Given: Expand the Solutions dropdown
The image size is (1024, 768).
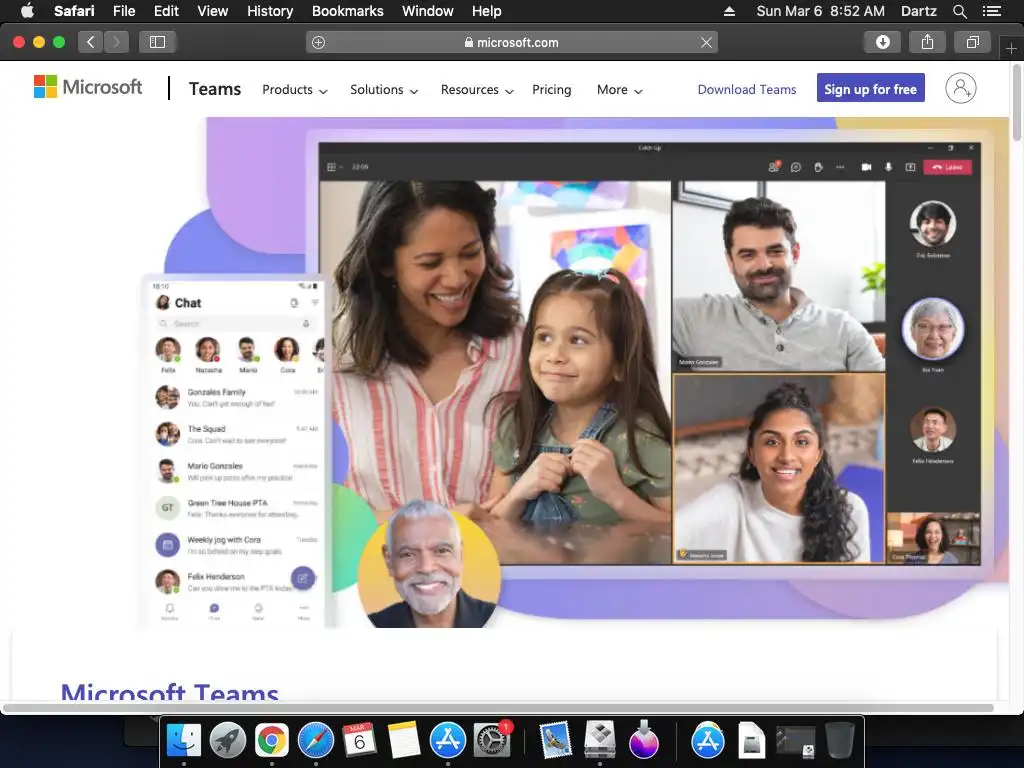Looking at the screenshot, I should point(384,89).
